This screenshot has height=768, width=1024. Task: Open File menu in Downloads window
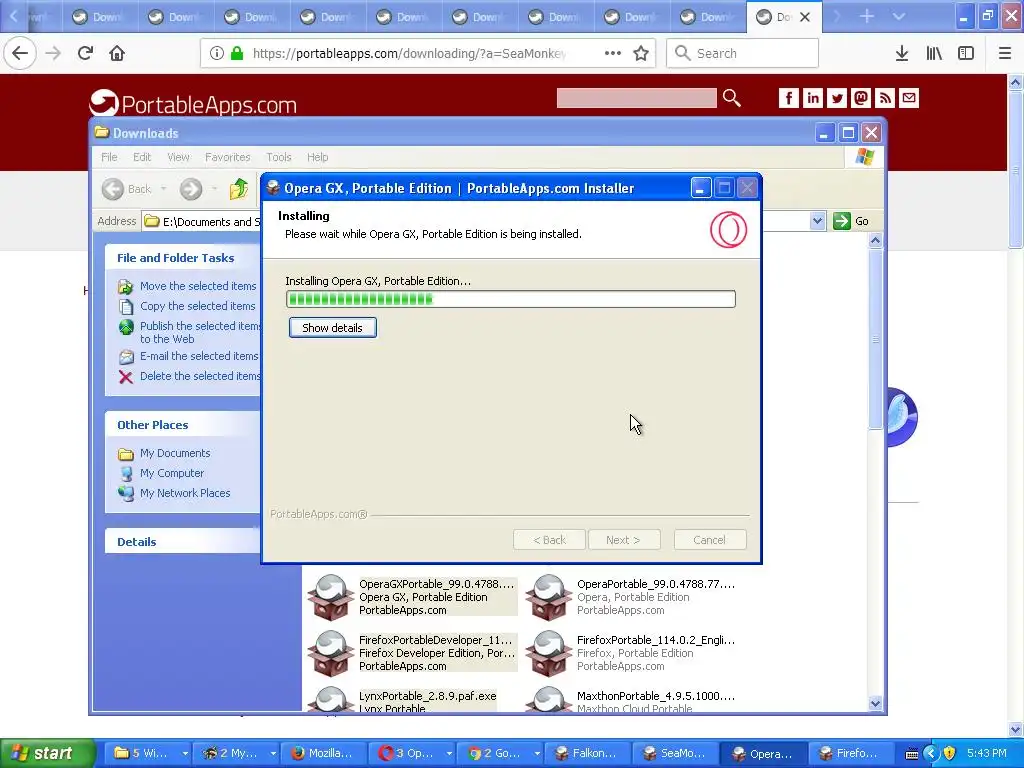point(109,157)
